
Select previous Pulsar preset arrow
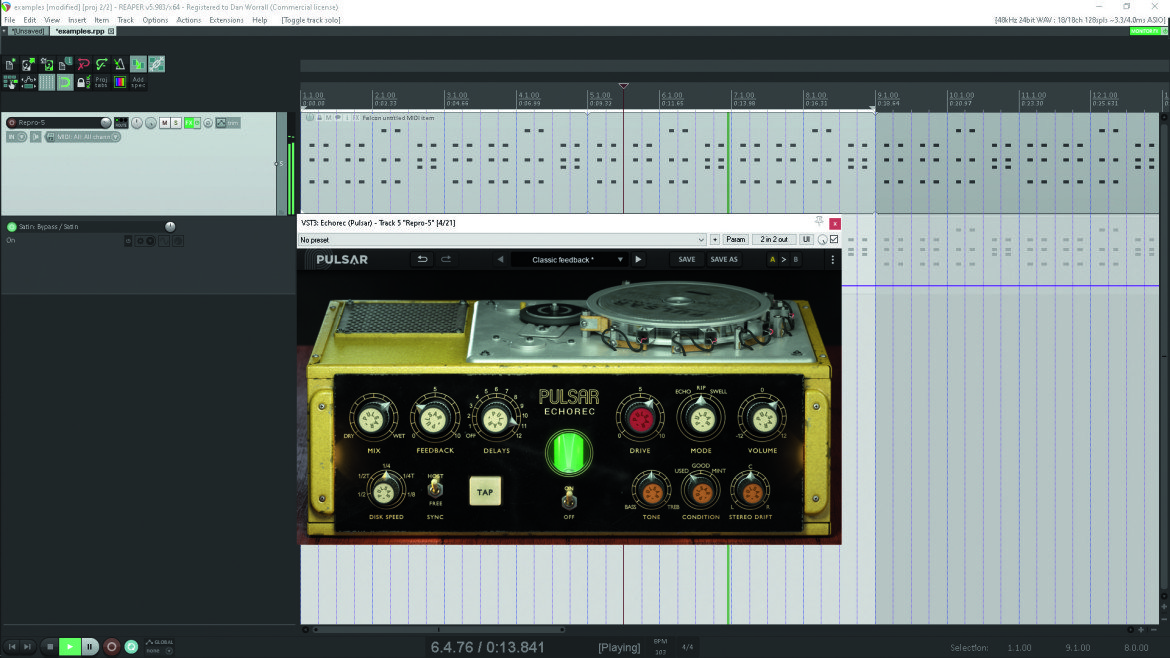[500, 260]
